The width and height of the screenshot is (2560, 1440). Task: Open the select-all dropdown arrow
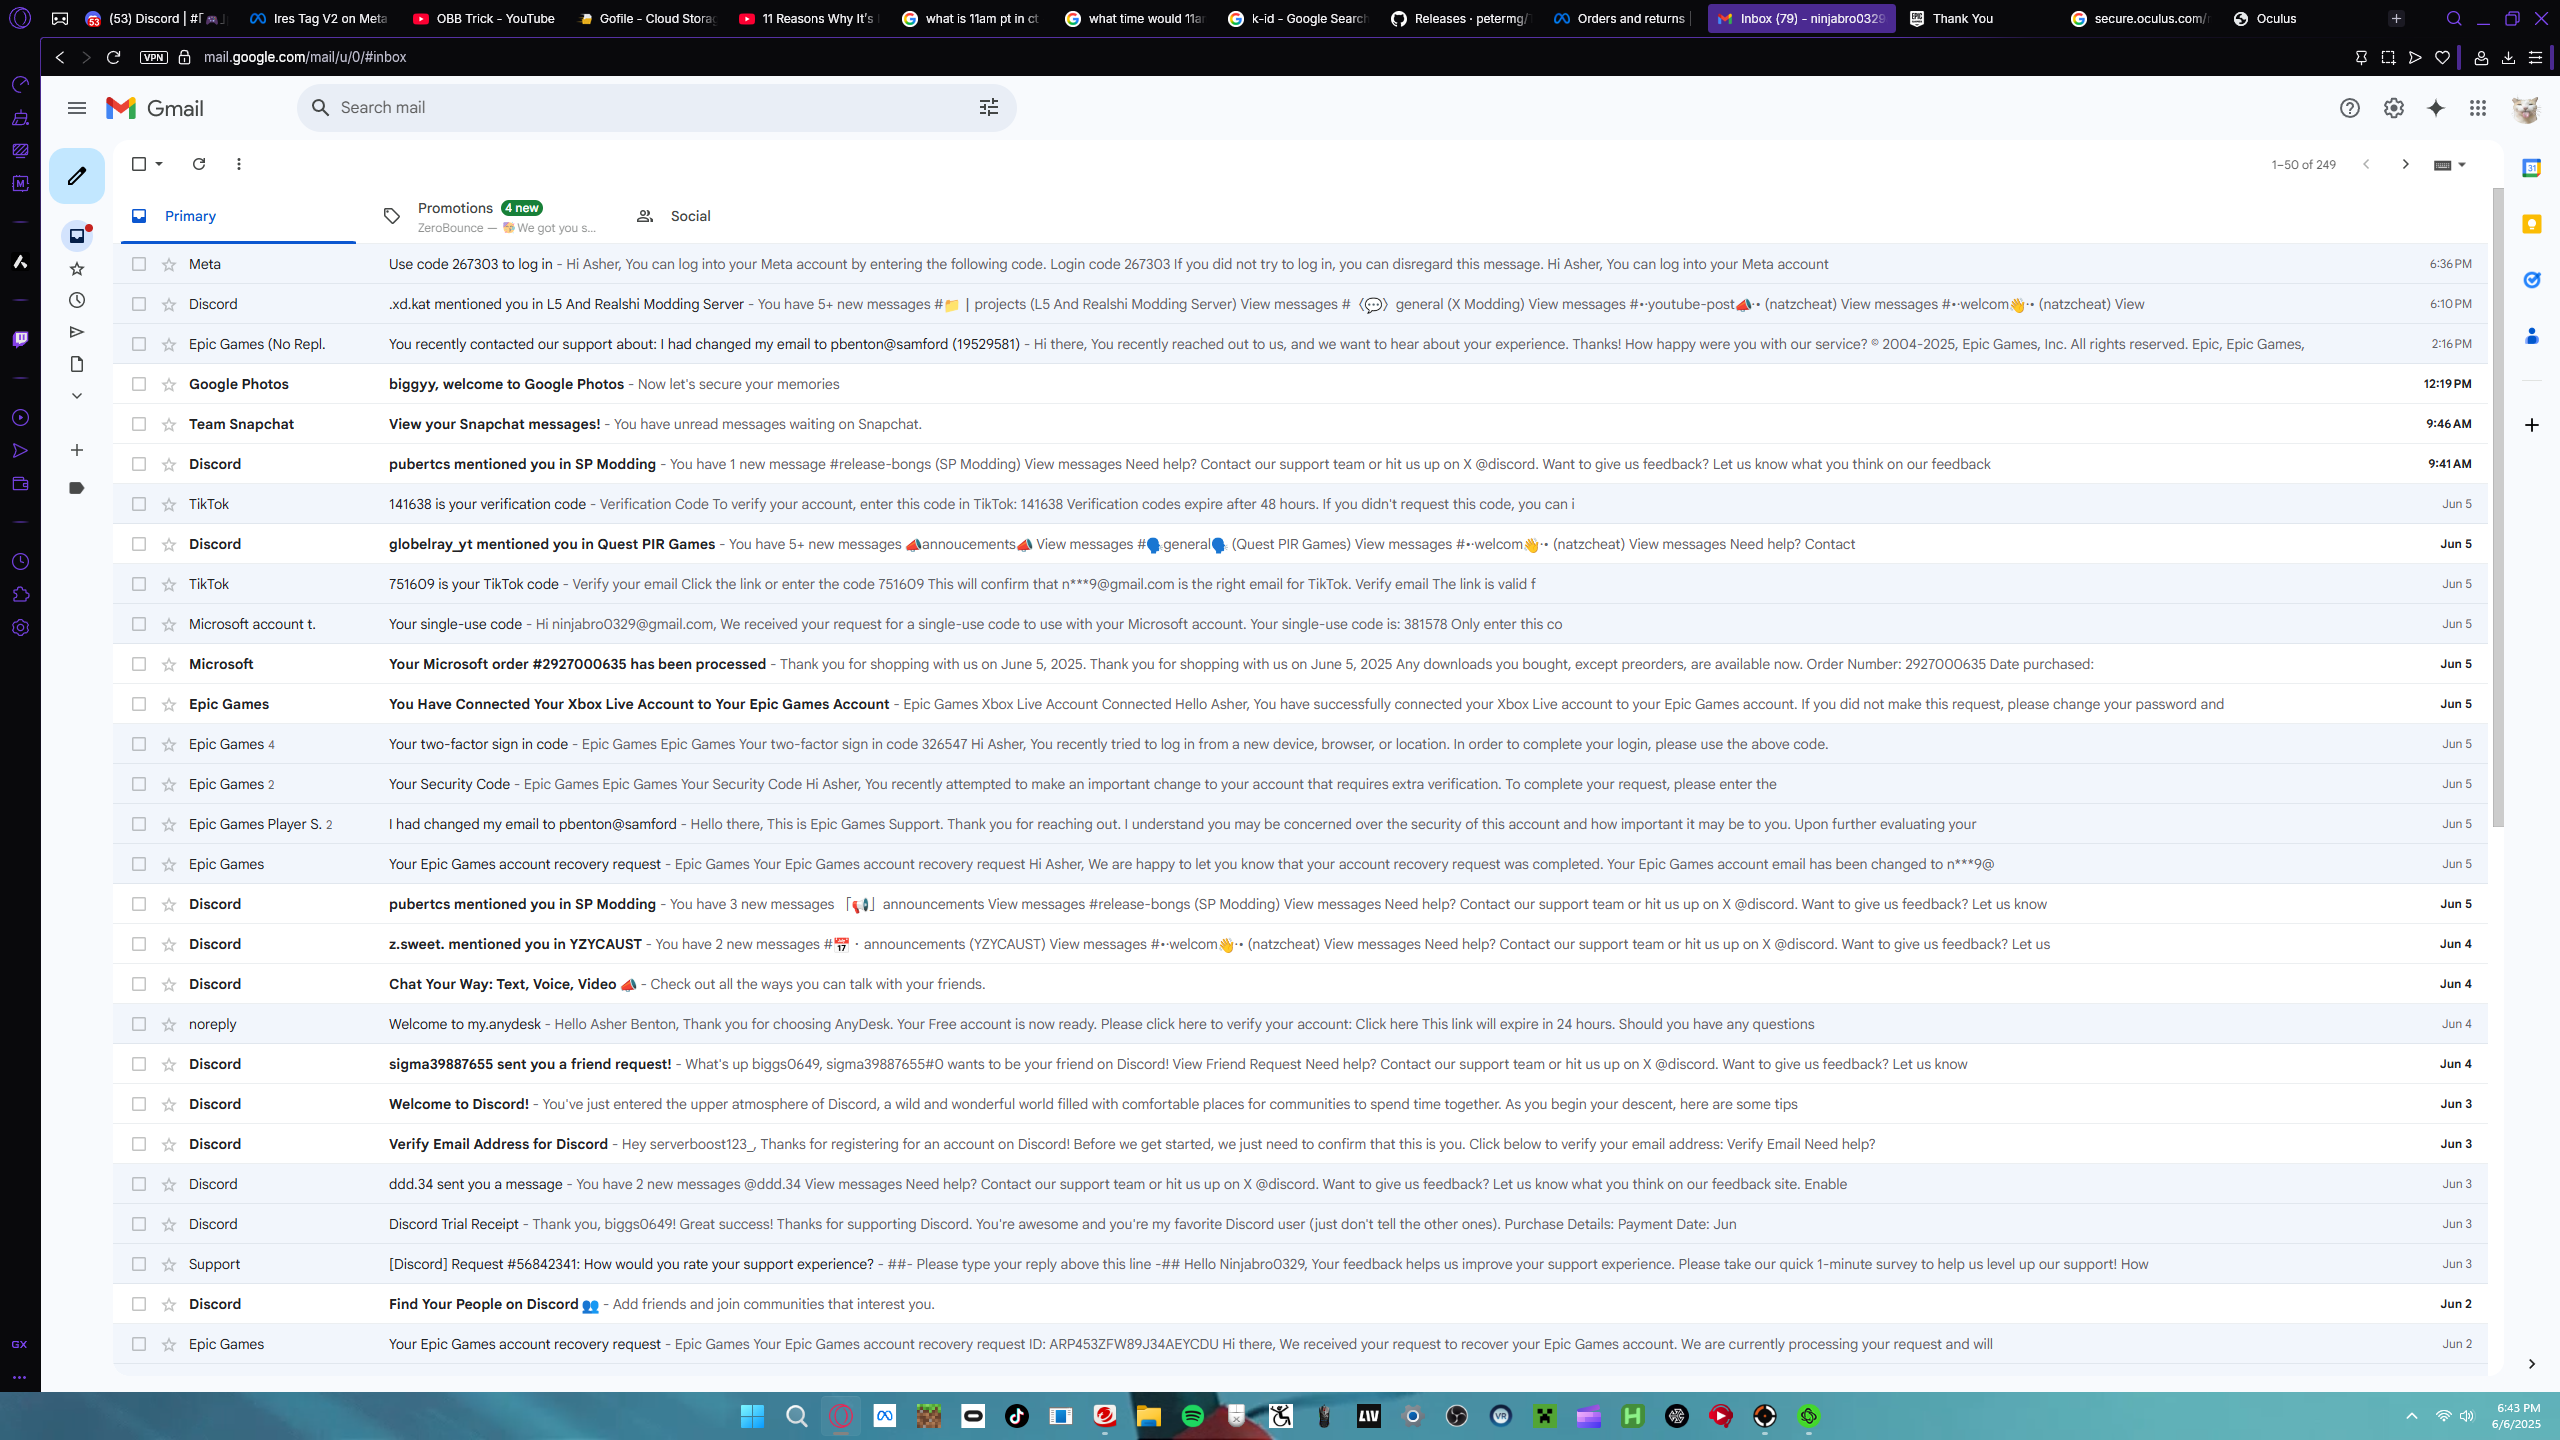point(159,164)
